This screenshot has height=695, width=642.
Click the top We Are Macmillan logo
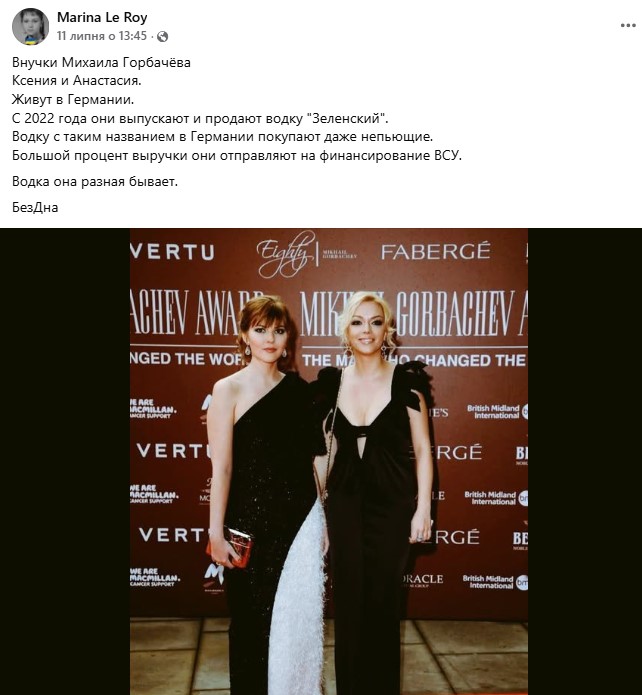153,409
